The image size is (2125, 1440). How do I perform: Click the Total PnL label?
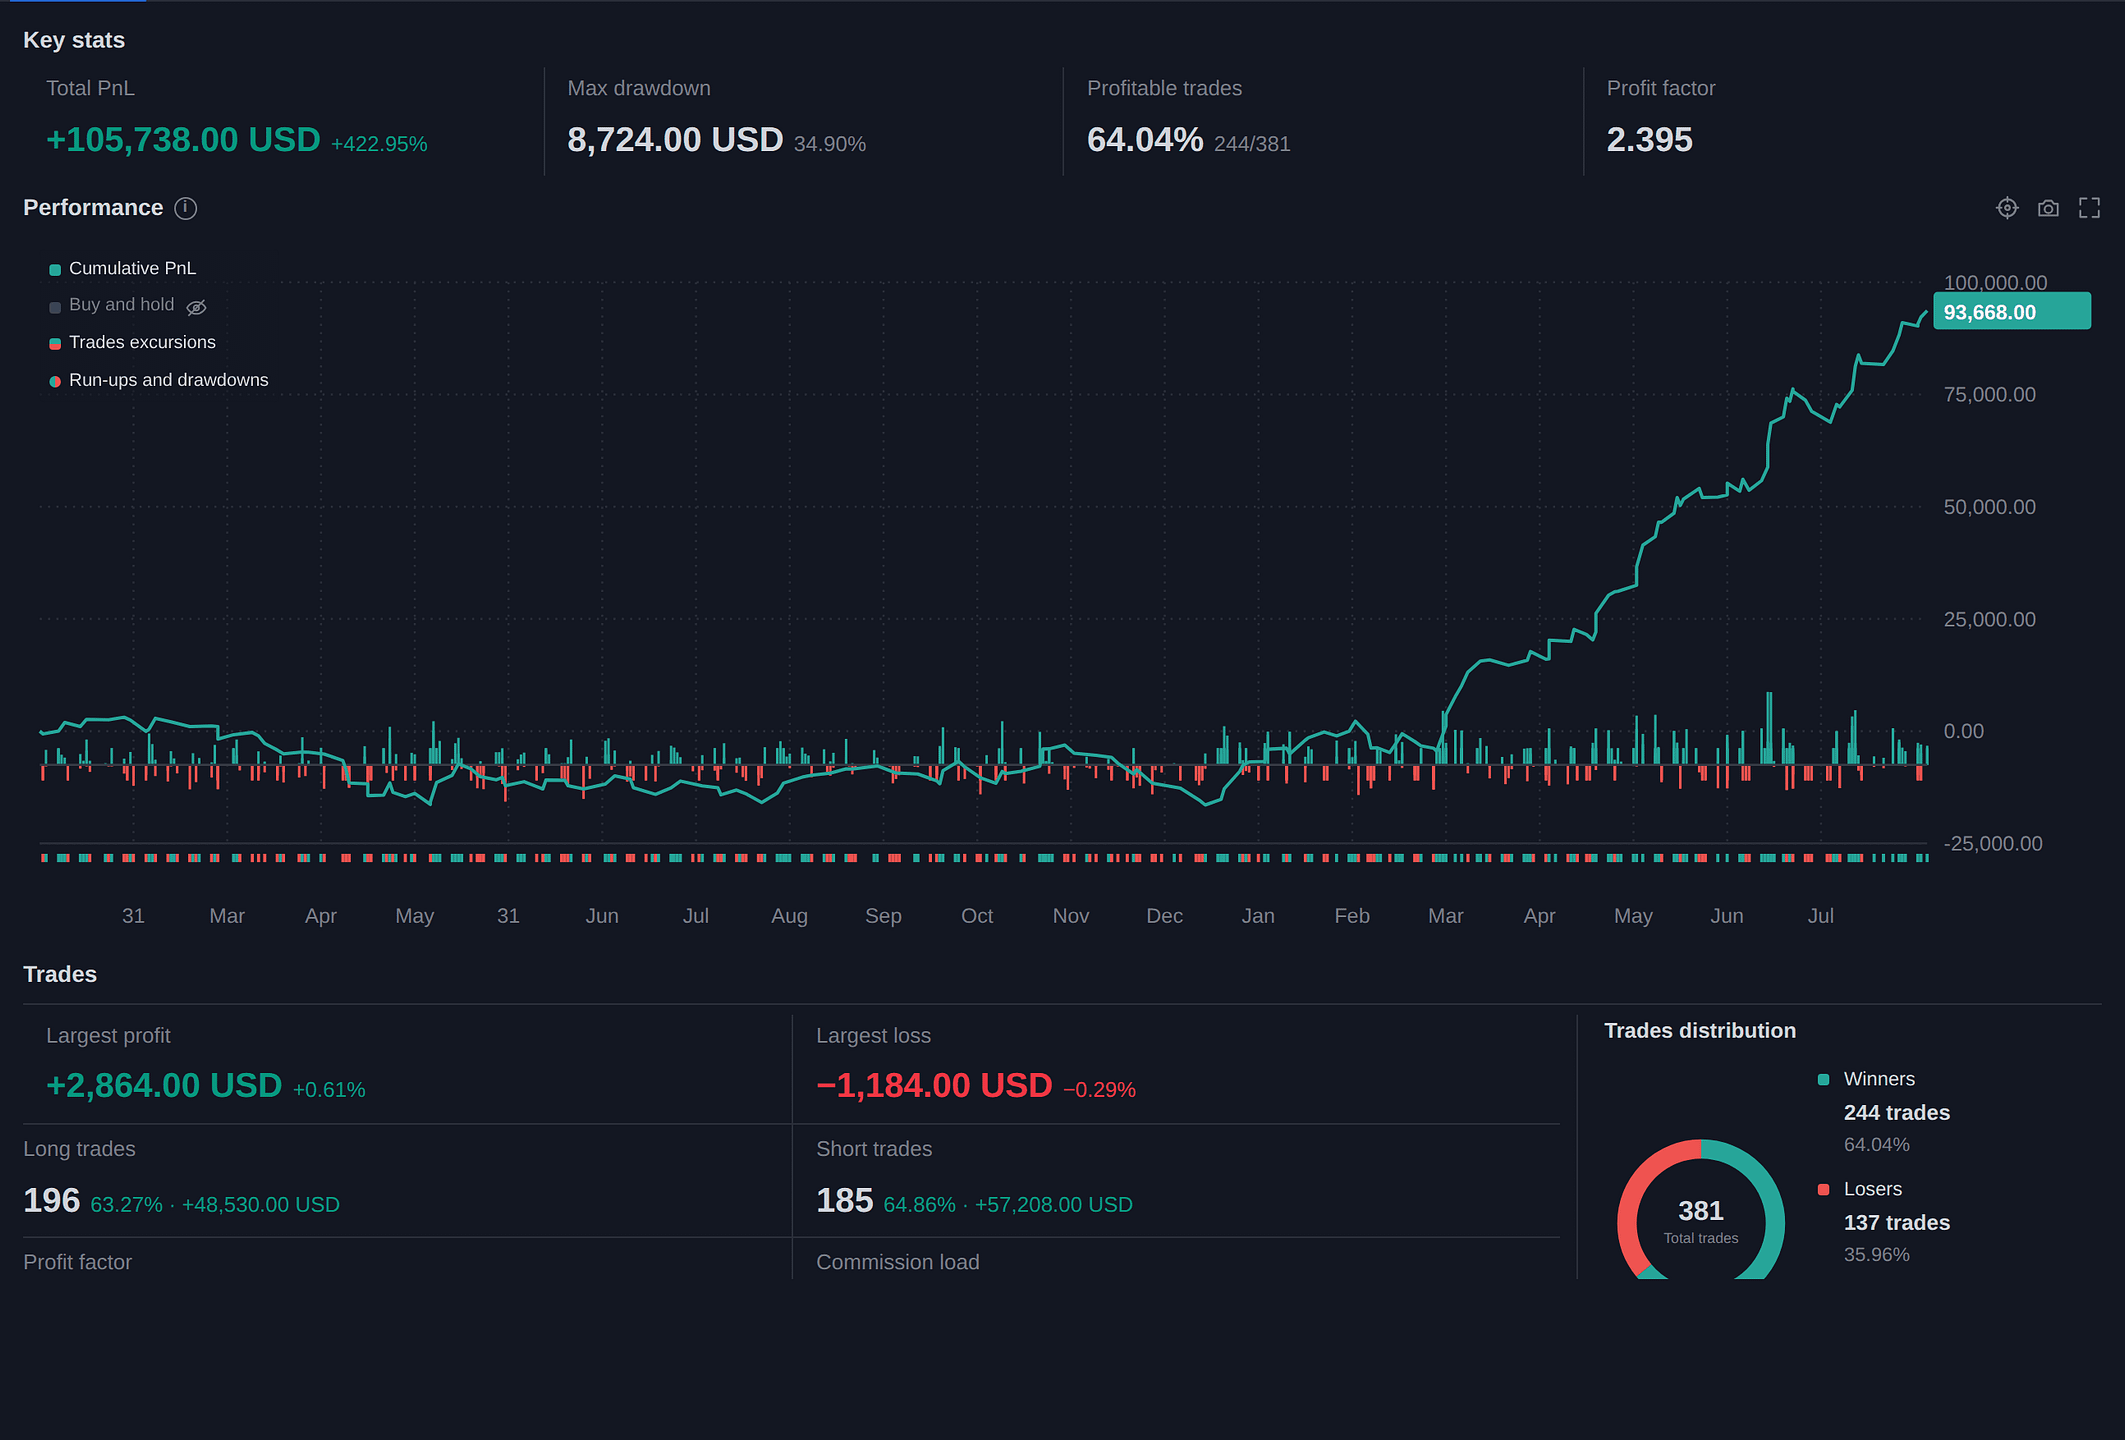tap(90, 88)
